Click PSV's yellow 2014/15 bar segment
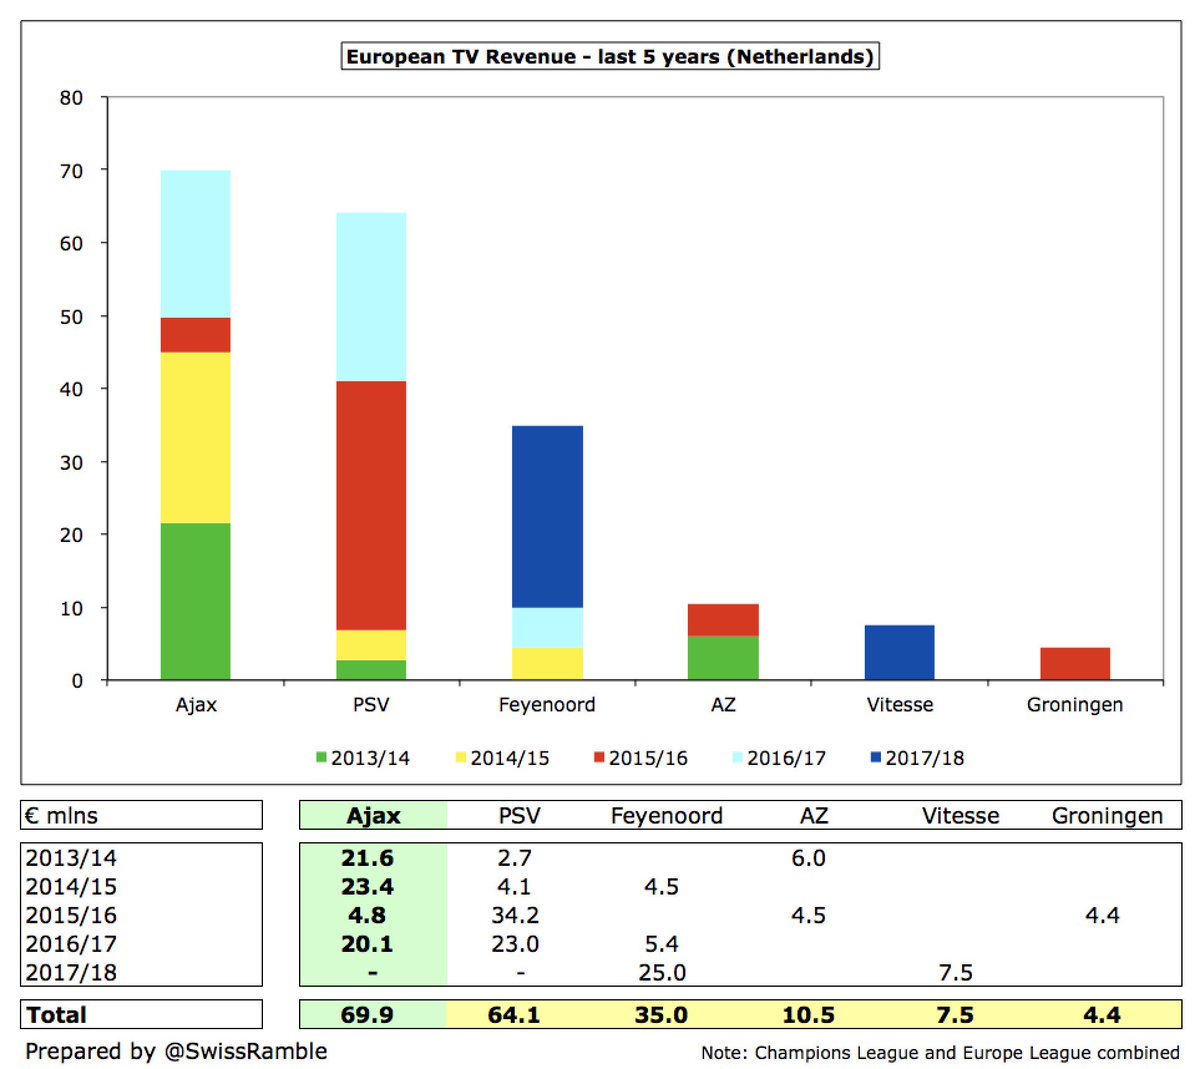 click(x=371, y=646)
